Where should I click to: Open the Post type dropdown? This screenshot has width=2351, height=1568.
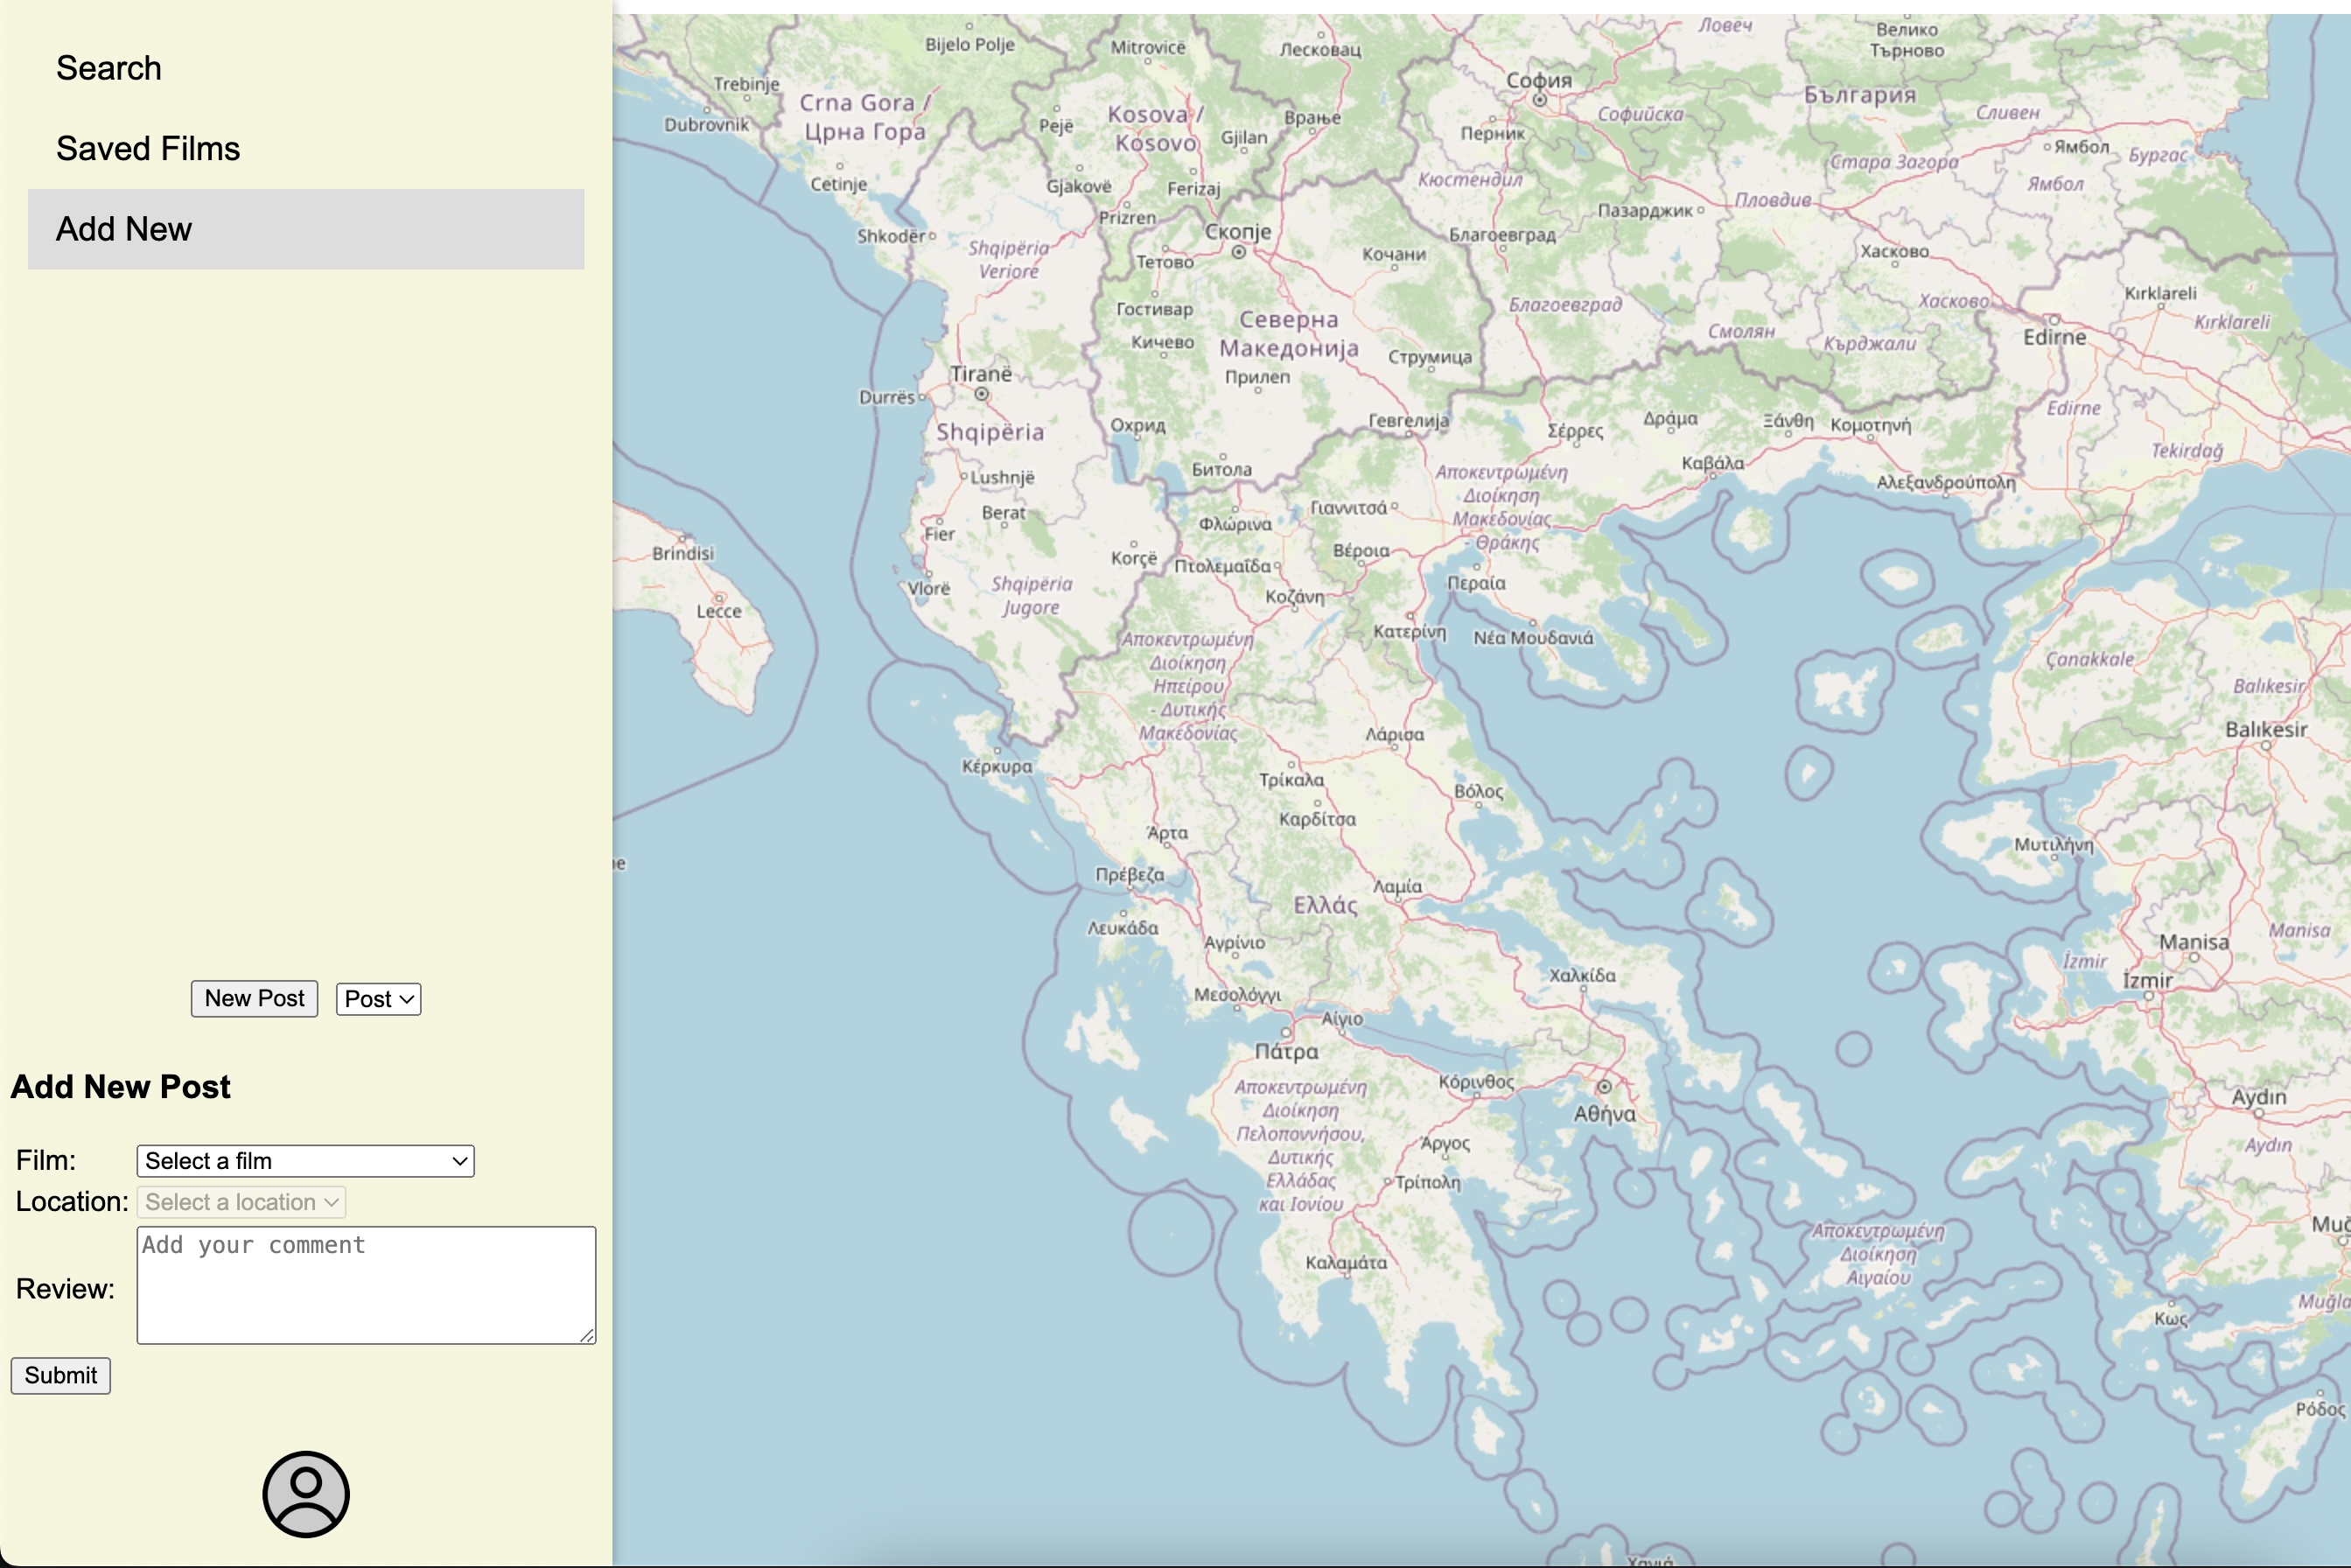click(378, 999)
